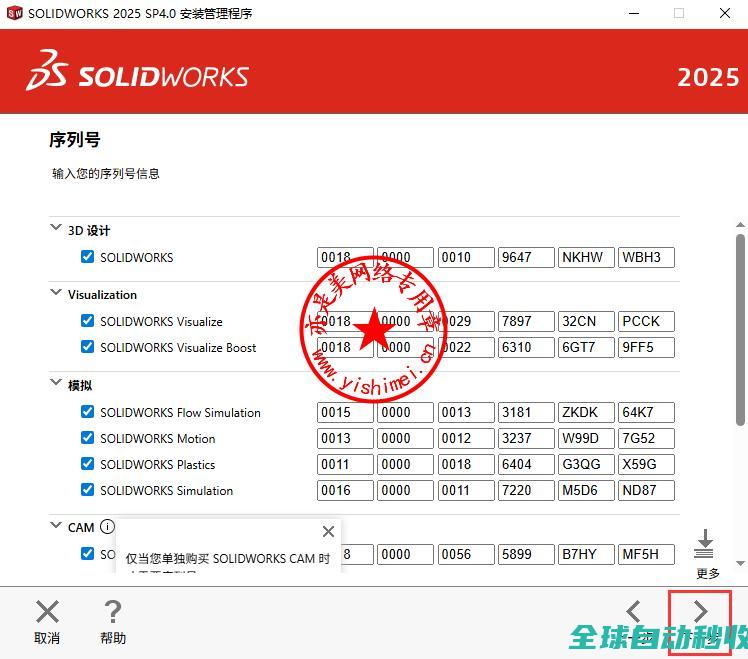Disable the SOLIDWORKS Flow Simulation checkbox
The height and width of the screenshot is (659, 748).
pyautogui.click(x=88, y=412)
